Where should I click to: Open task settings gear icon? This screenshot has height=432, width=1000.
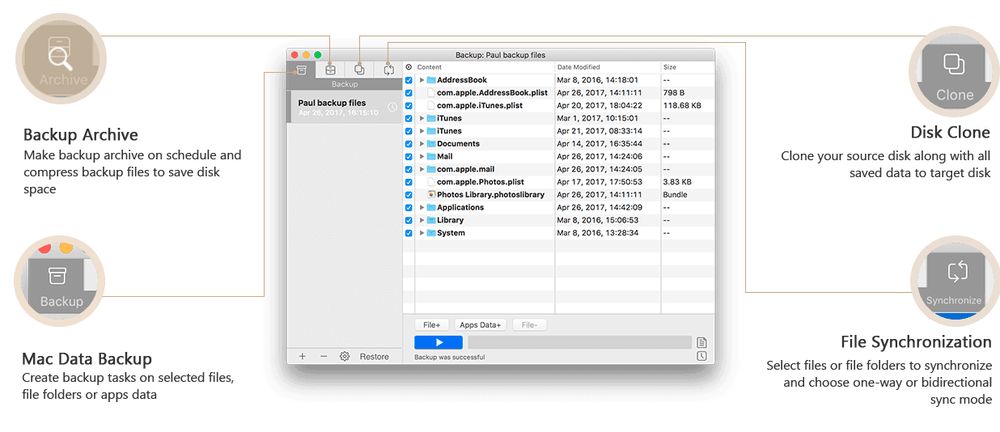344,356
